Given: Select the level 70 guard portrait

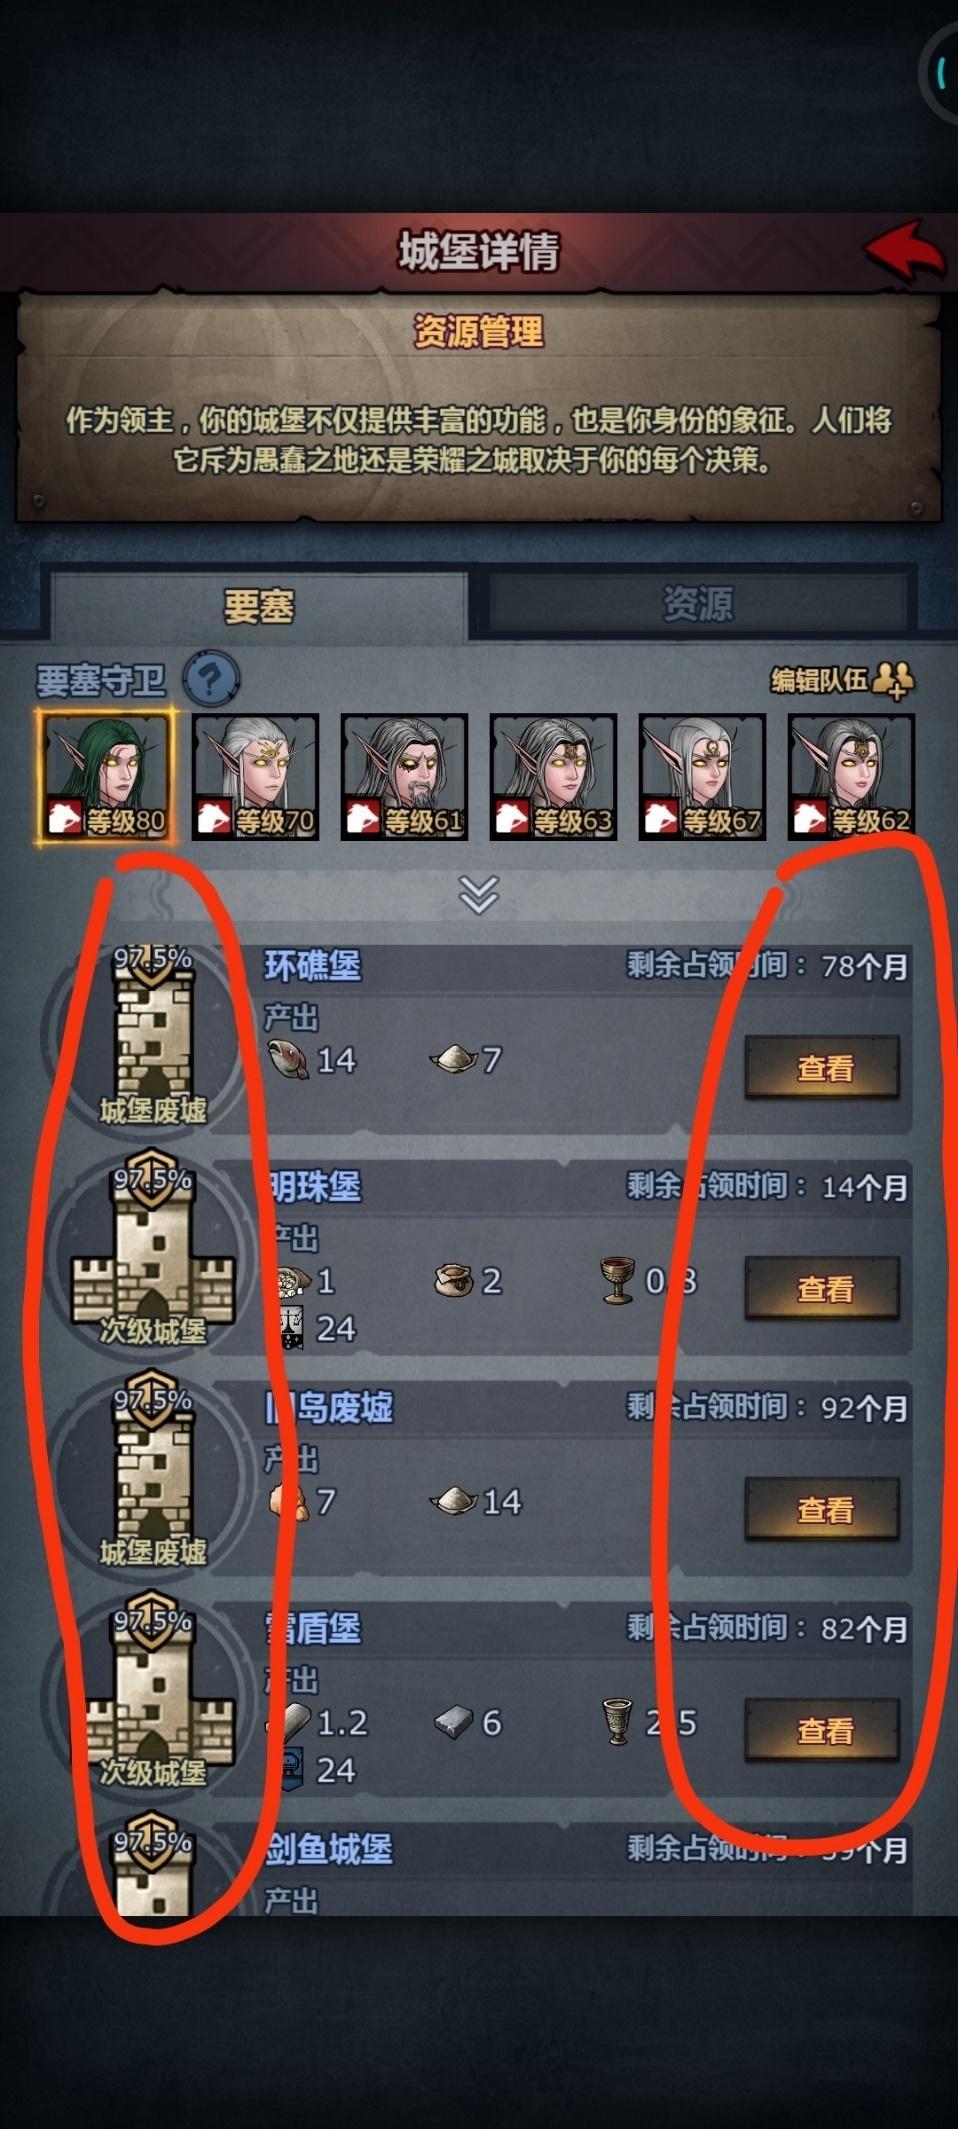Looking at the screenshot, I should 255,776.
